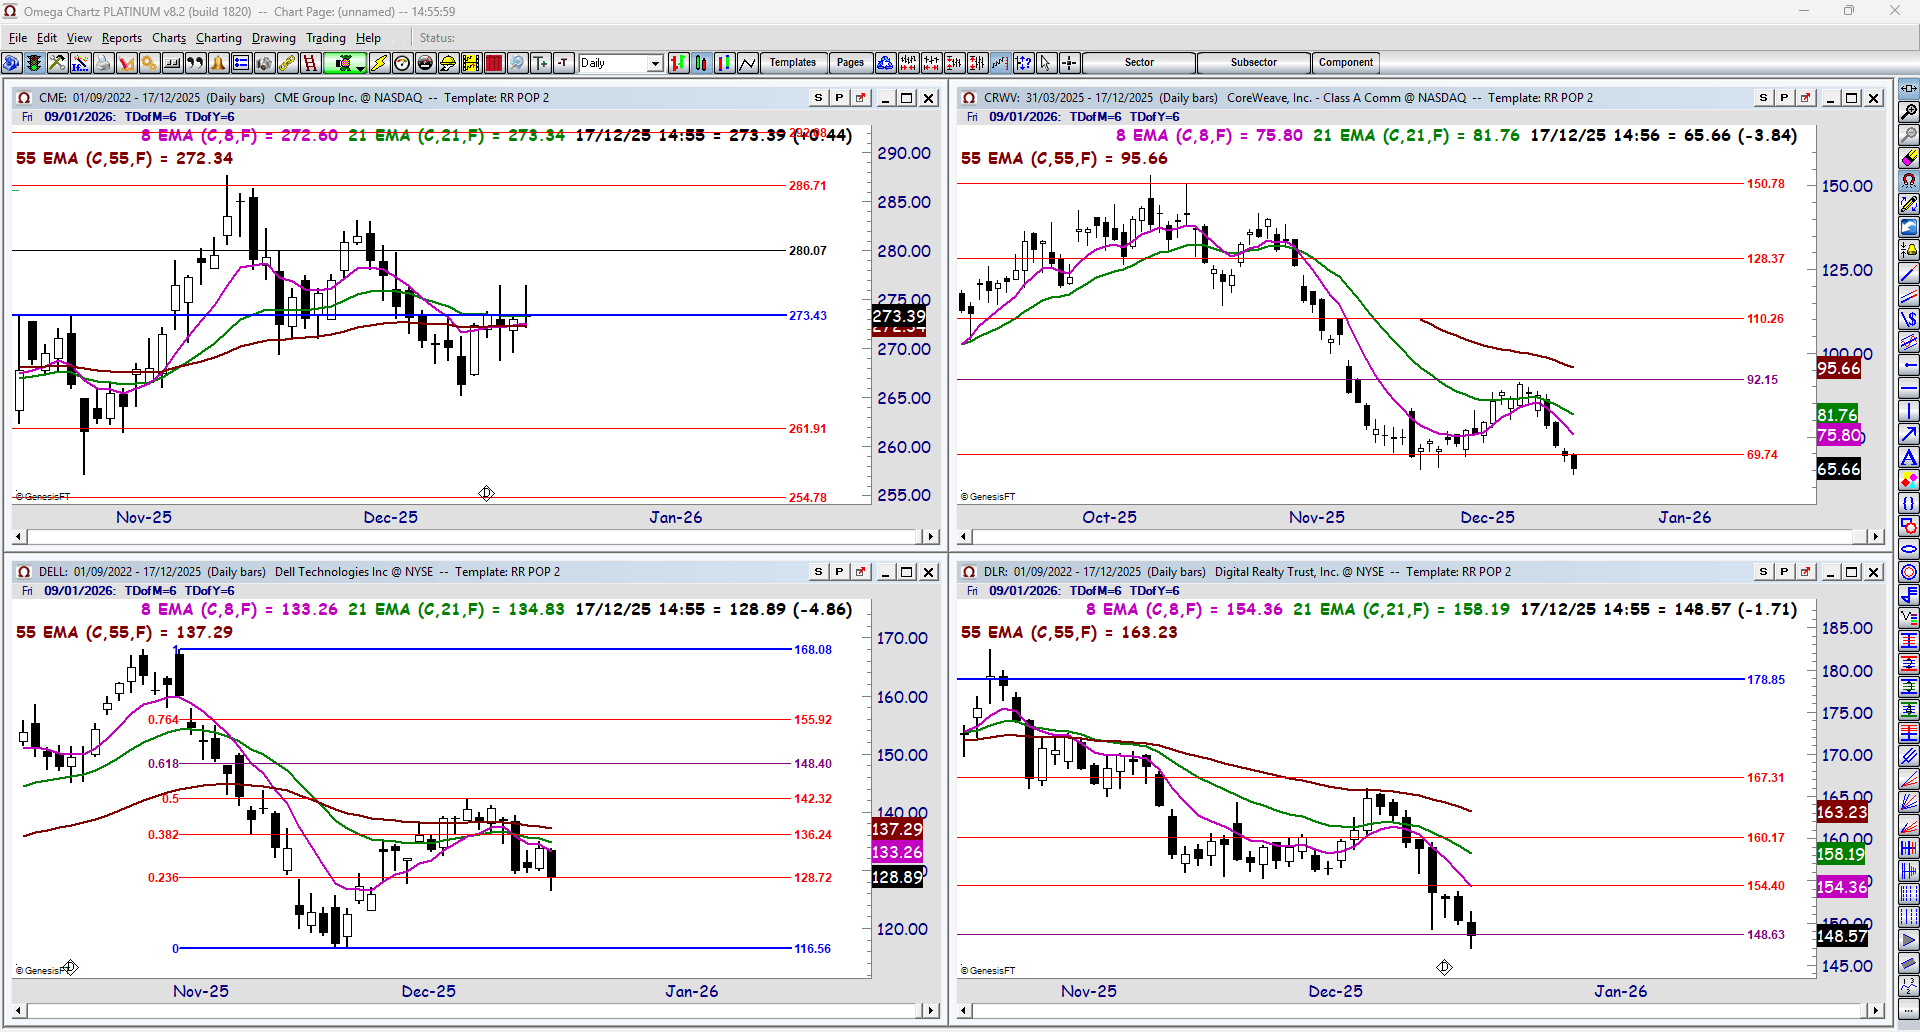
Task: Open the Daily timeframe dropdown
Action: 655,64
